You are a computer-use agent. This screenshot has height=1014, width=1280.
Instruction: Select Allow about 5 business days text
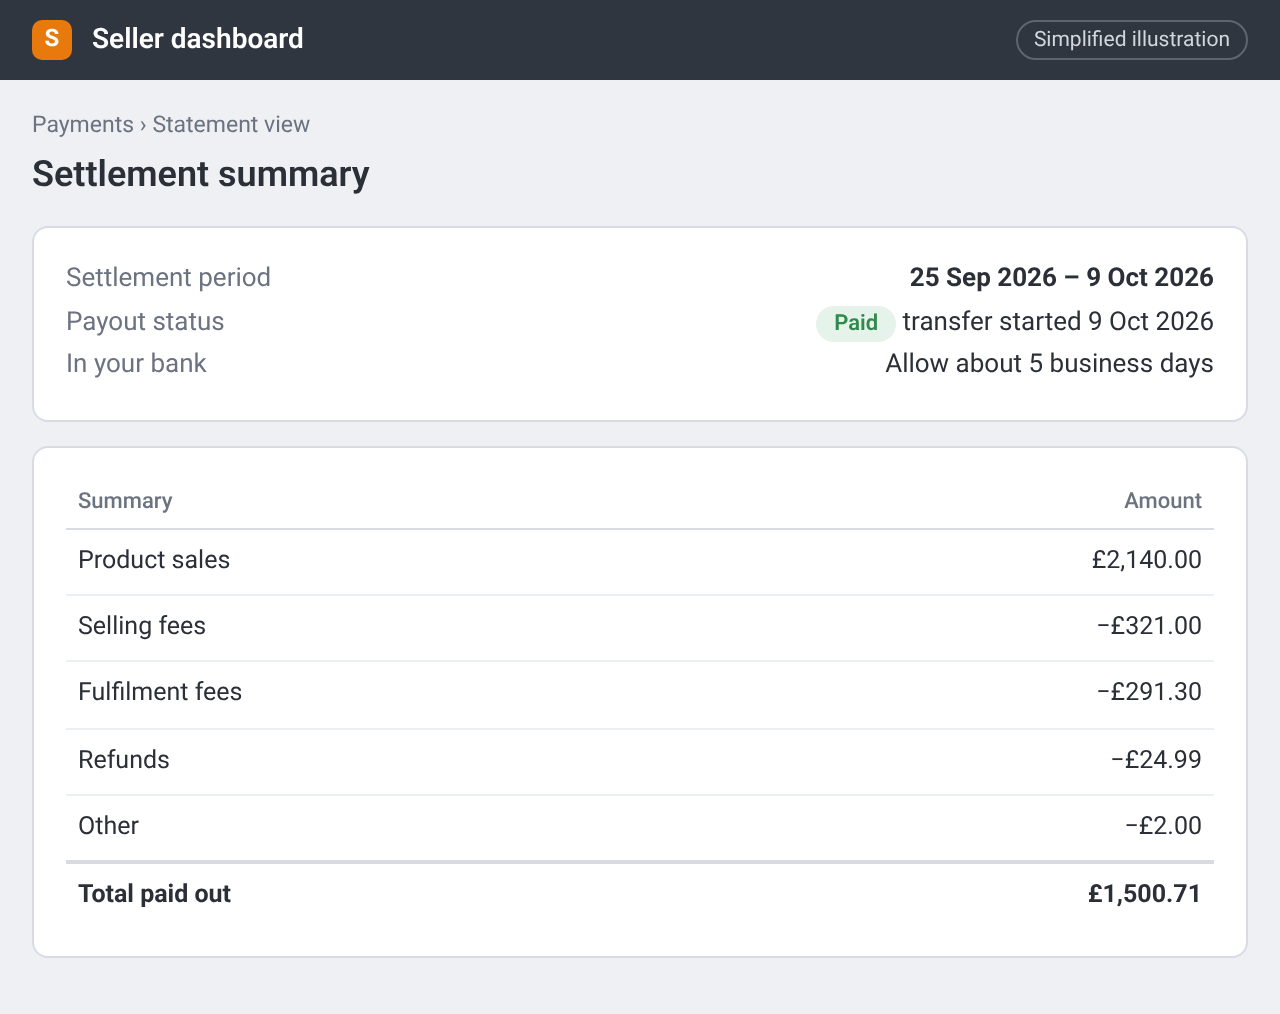pos(1049,363)
